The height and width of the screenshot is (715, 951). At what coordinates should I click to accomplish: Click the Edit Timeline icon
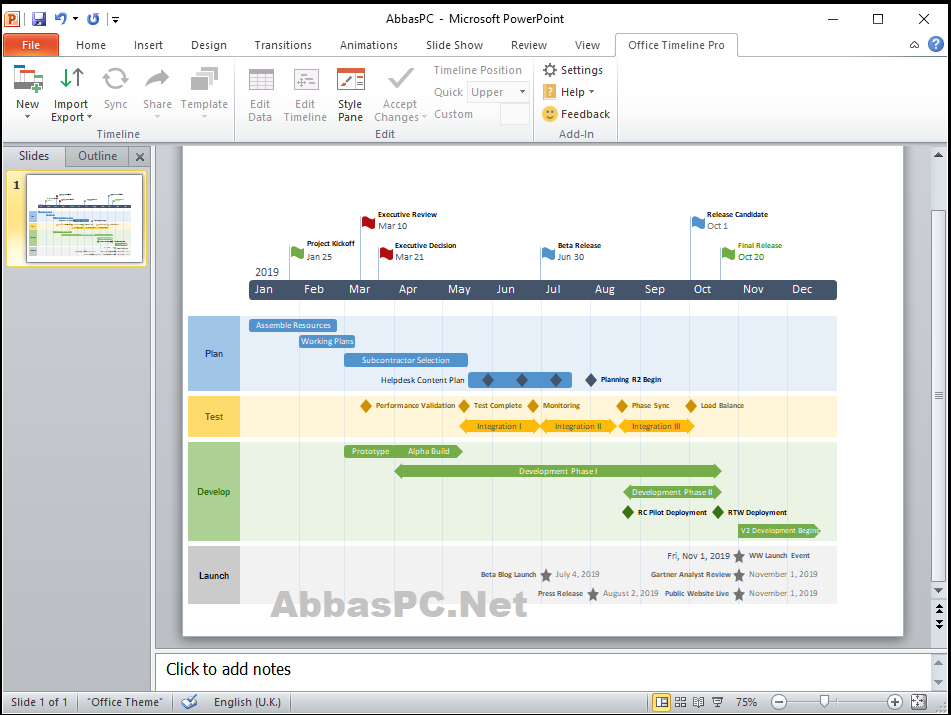tap(306, 79)
